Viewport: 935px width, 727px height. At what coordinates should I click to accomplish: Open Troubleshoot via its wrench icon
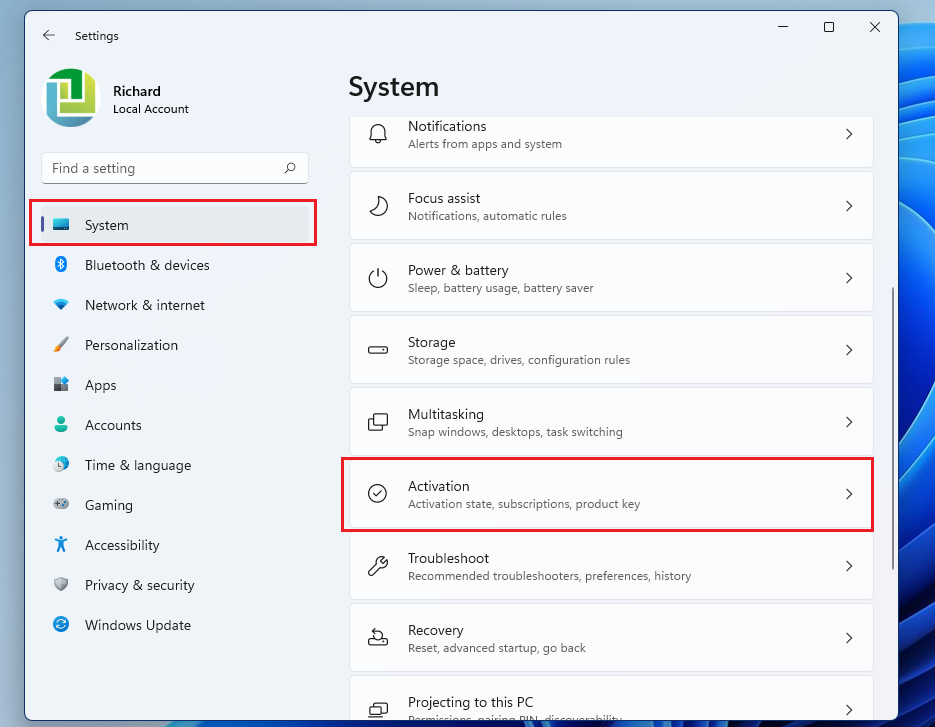coord(377,566)
